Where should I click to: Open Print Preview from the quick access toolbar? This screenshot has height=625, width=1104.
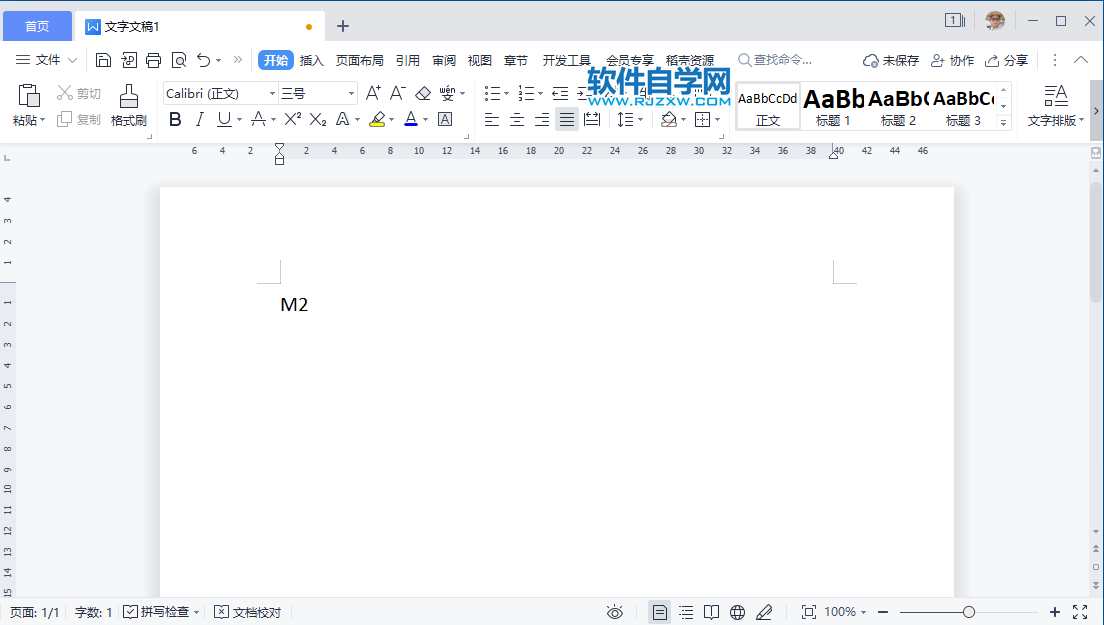coord(179,60)
